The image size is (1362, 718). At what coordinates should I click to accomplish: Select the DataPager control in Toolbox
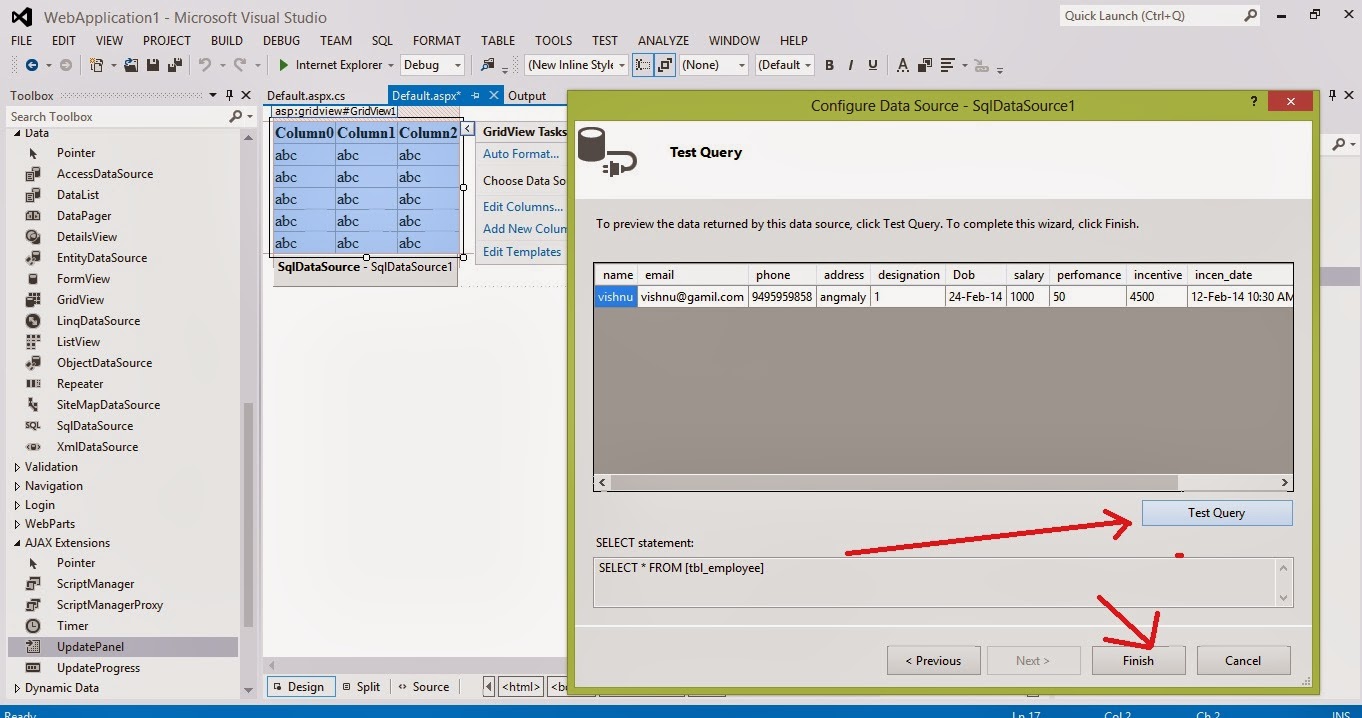click(x=84, y=216)
